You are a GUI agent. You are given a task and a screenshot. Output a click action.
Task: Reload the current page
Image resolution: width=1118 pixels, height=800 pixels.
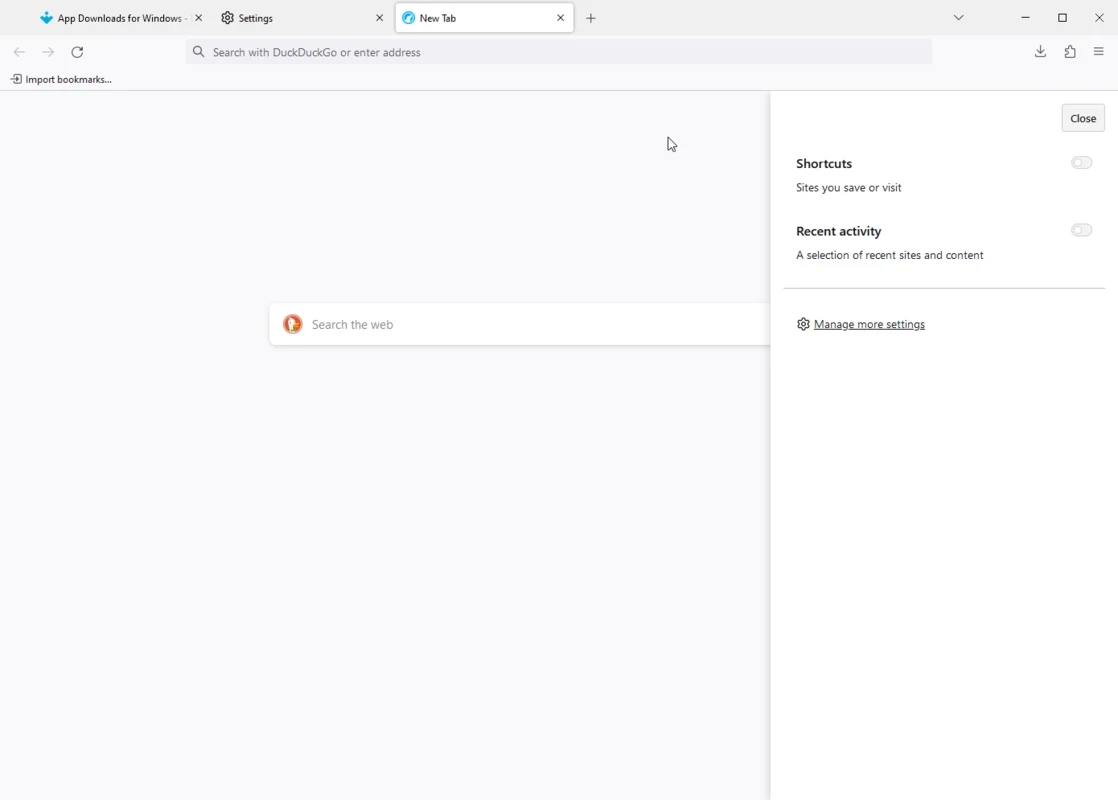tap(77, 52)
